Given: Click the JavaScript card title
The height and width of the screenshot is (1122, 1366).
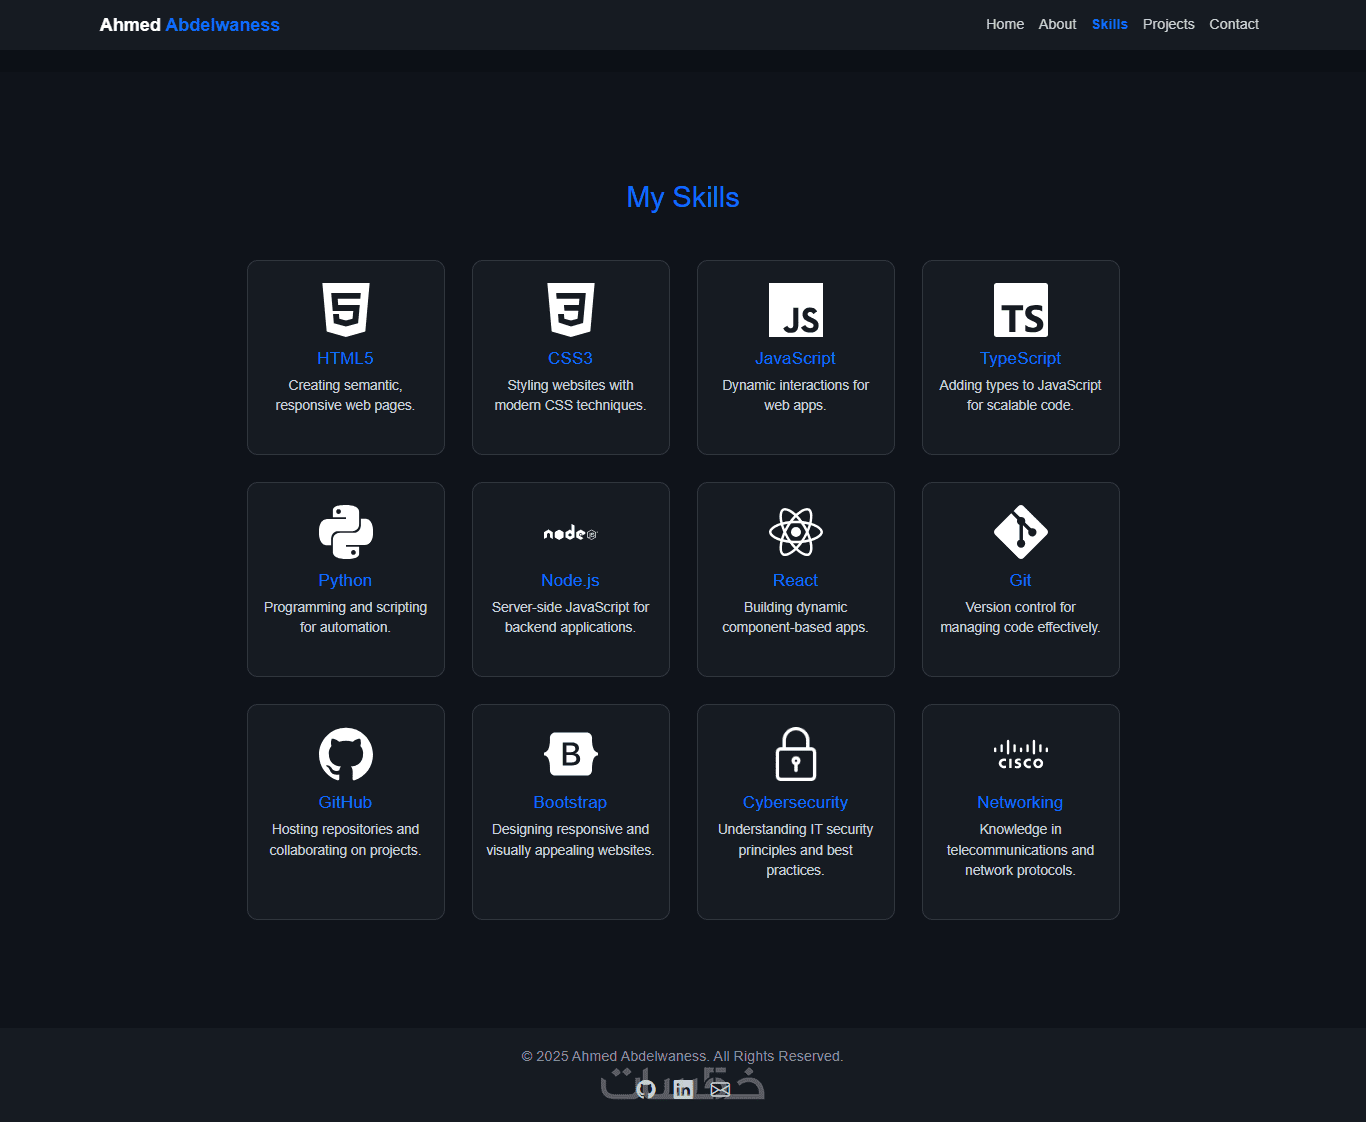Looking at the screenshot, I should [x=796, y=358].
